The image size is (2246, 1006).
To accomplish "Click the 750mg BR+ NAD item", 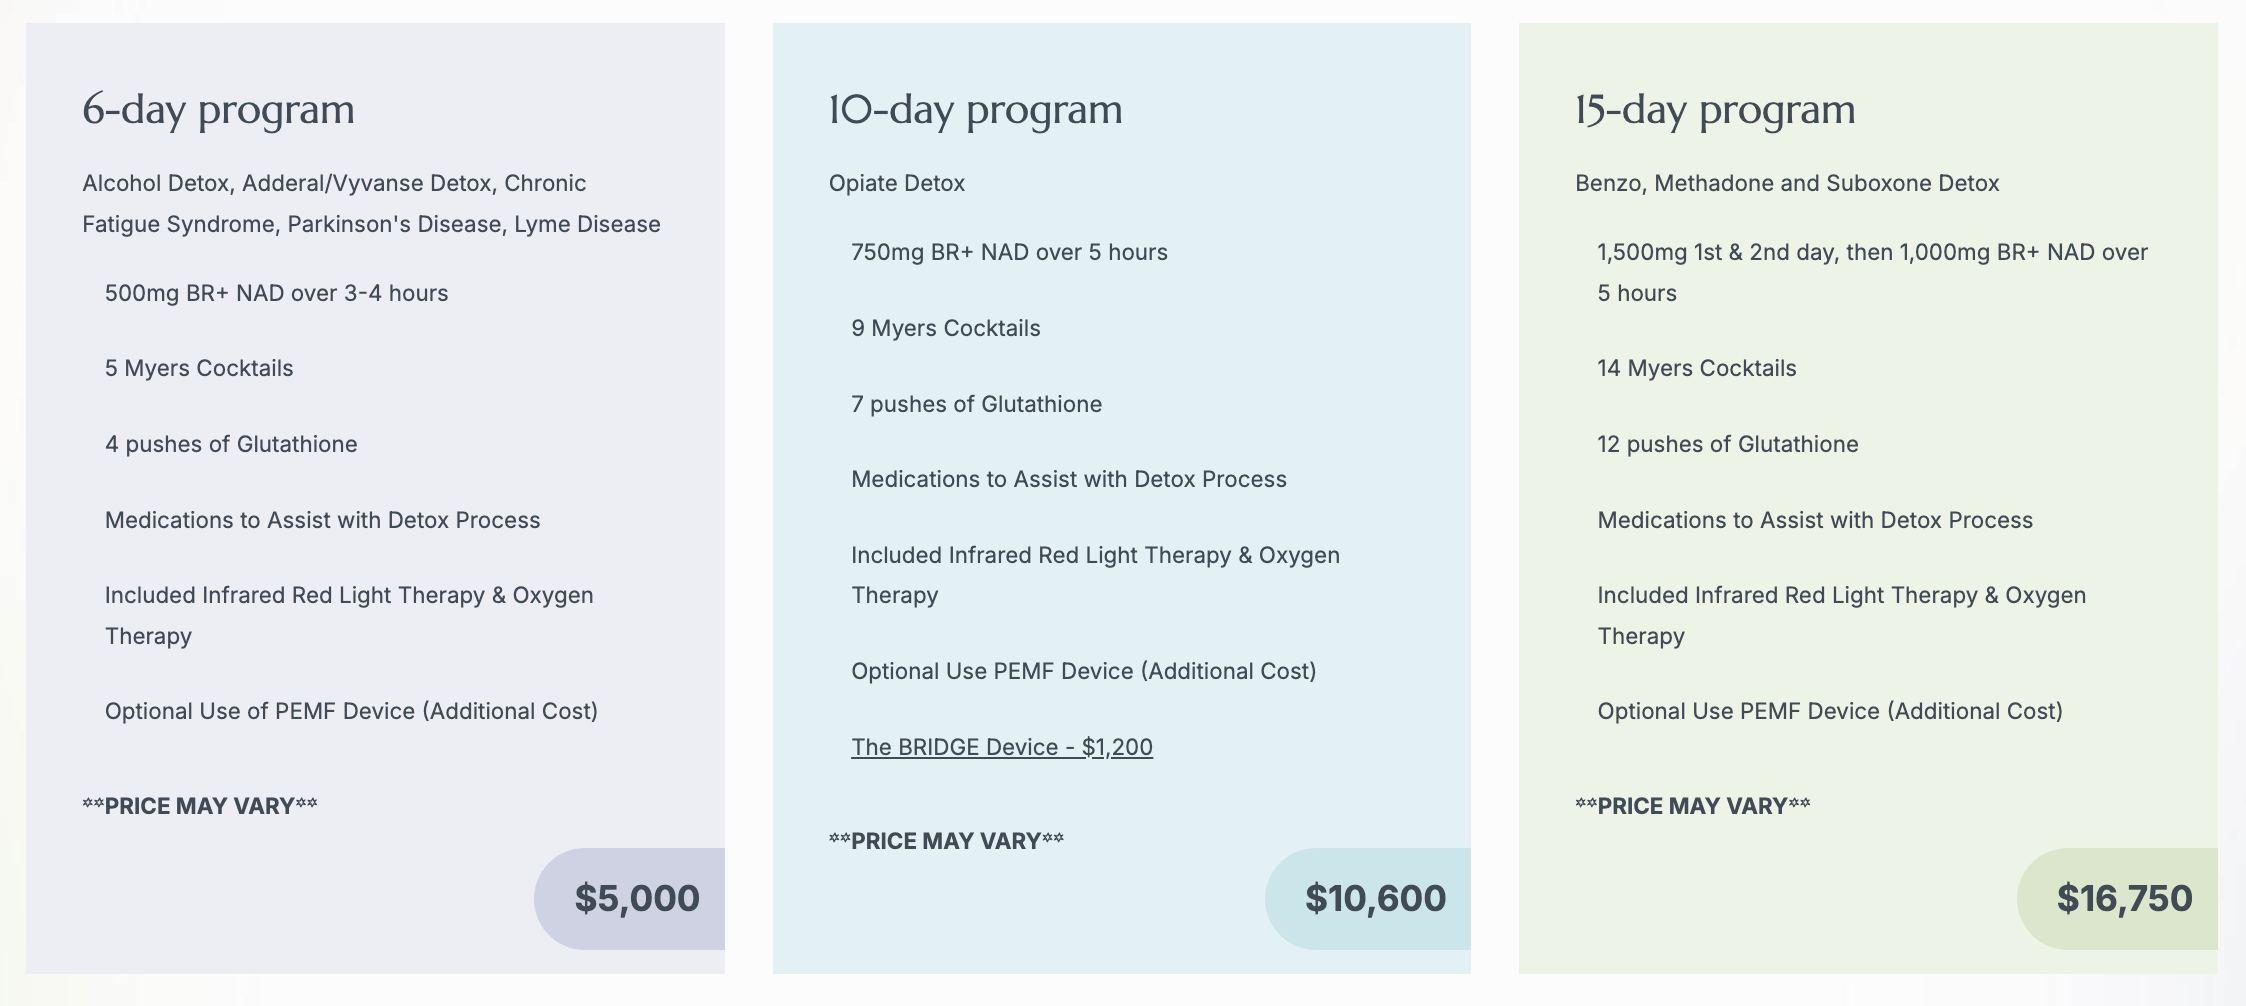I will tap(1008, 252).
